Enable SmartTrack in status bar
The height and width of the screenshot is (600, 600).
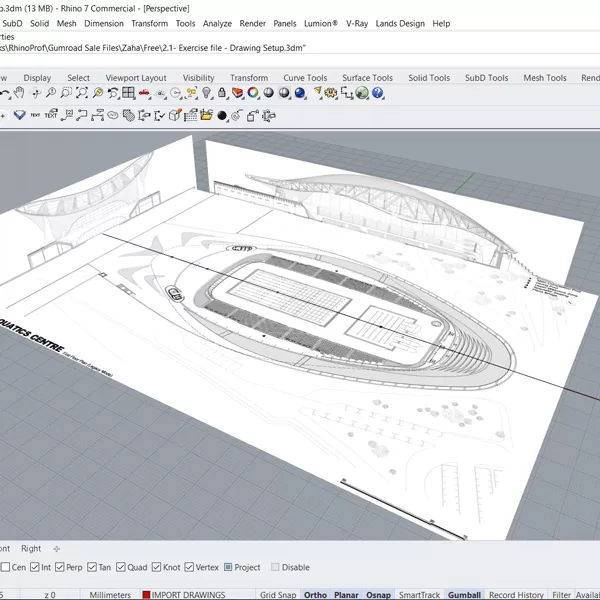(x=419, y=595)
